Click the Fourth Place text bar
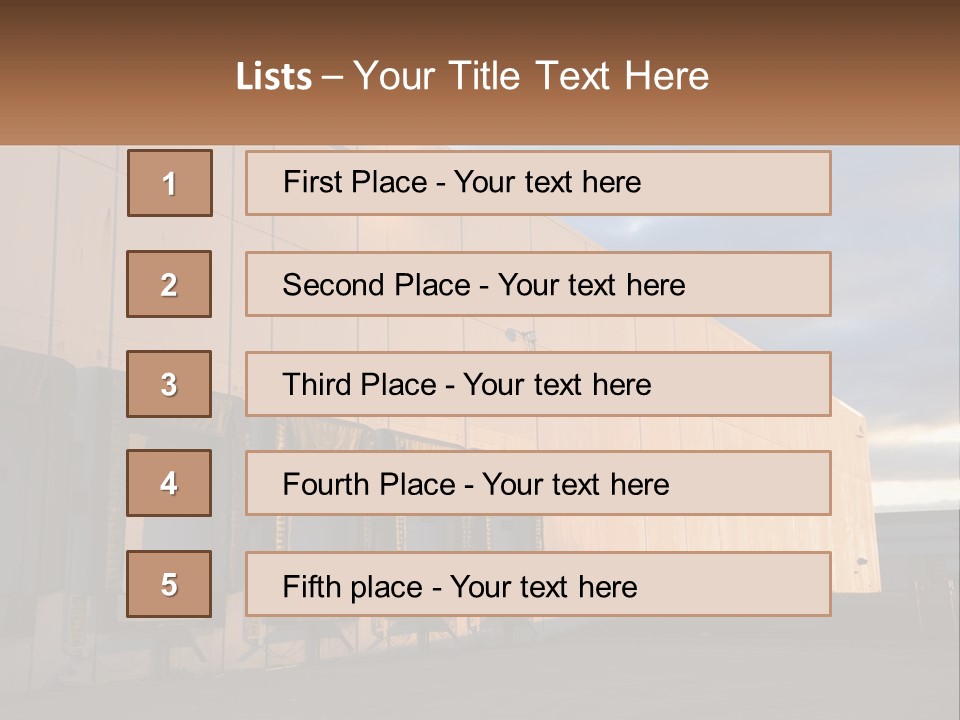The width and height of the screenshot is (960, 720). click(538, 483)
